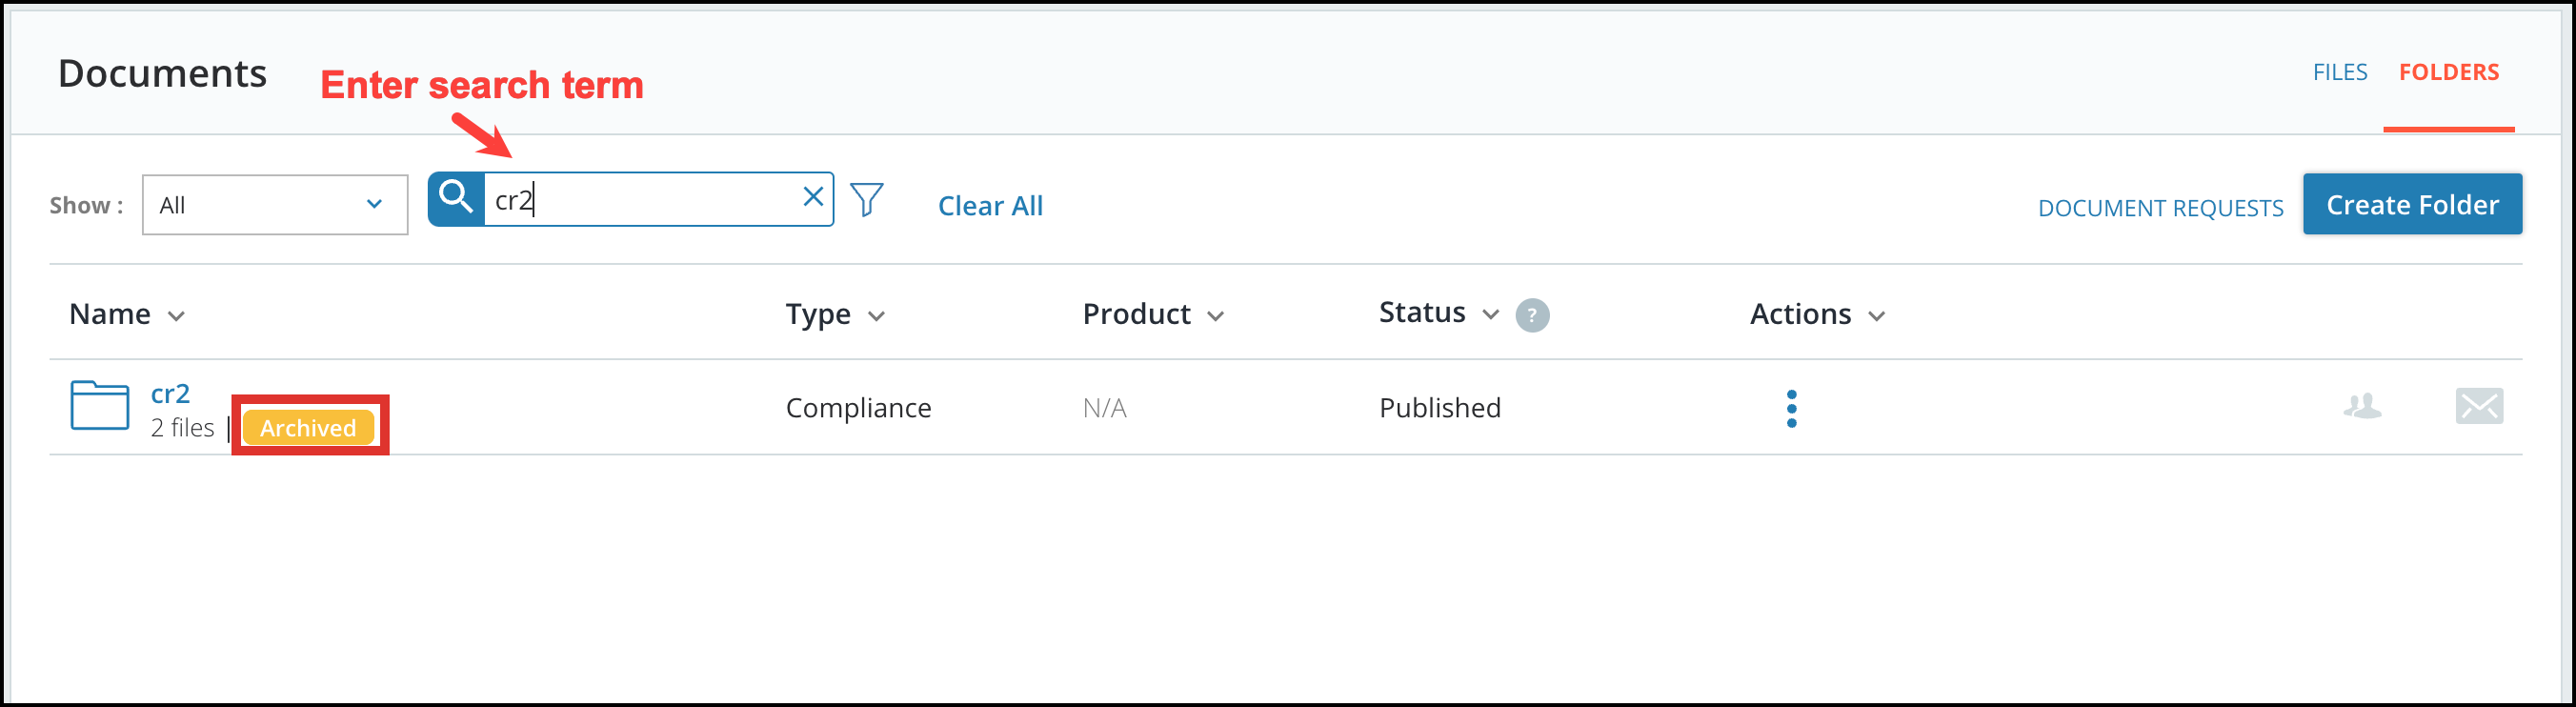Expand the Status column chevron

click(x=1491, y=314)
